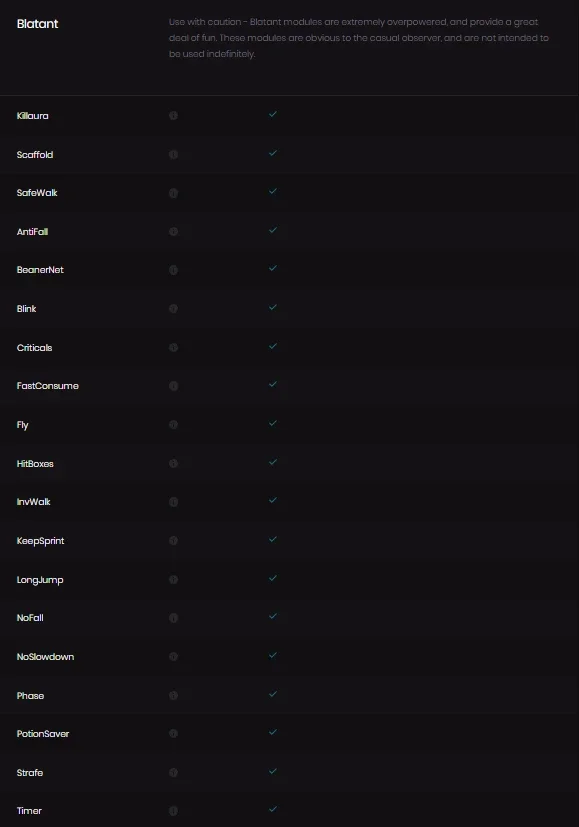Toggle the Blink checkmark
The width and height of the screenshot is (579, 827).
click(x=273, y=307)
